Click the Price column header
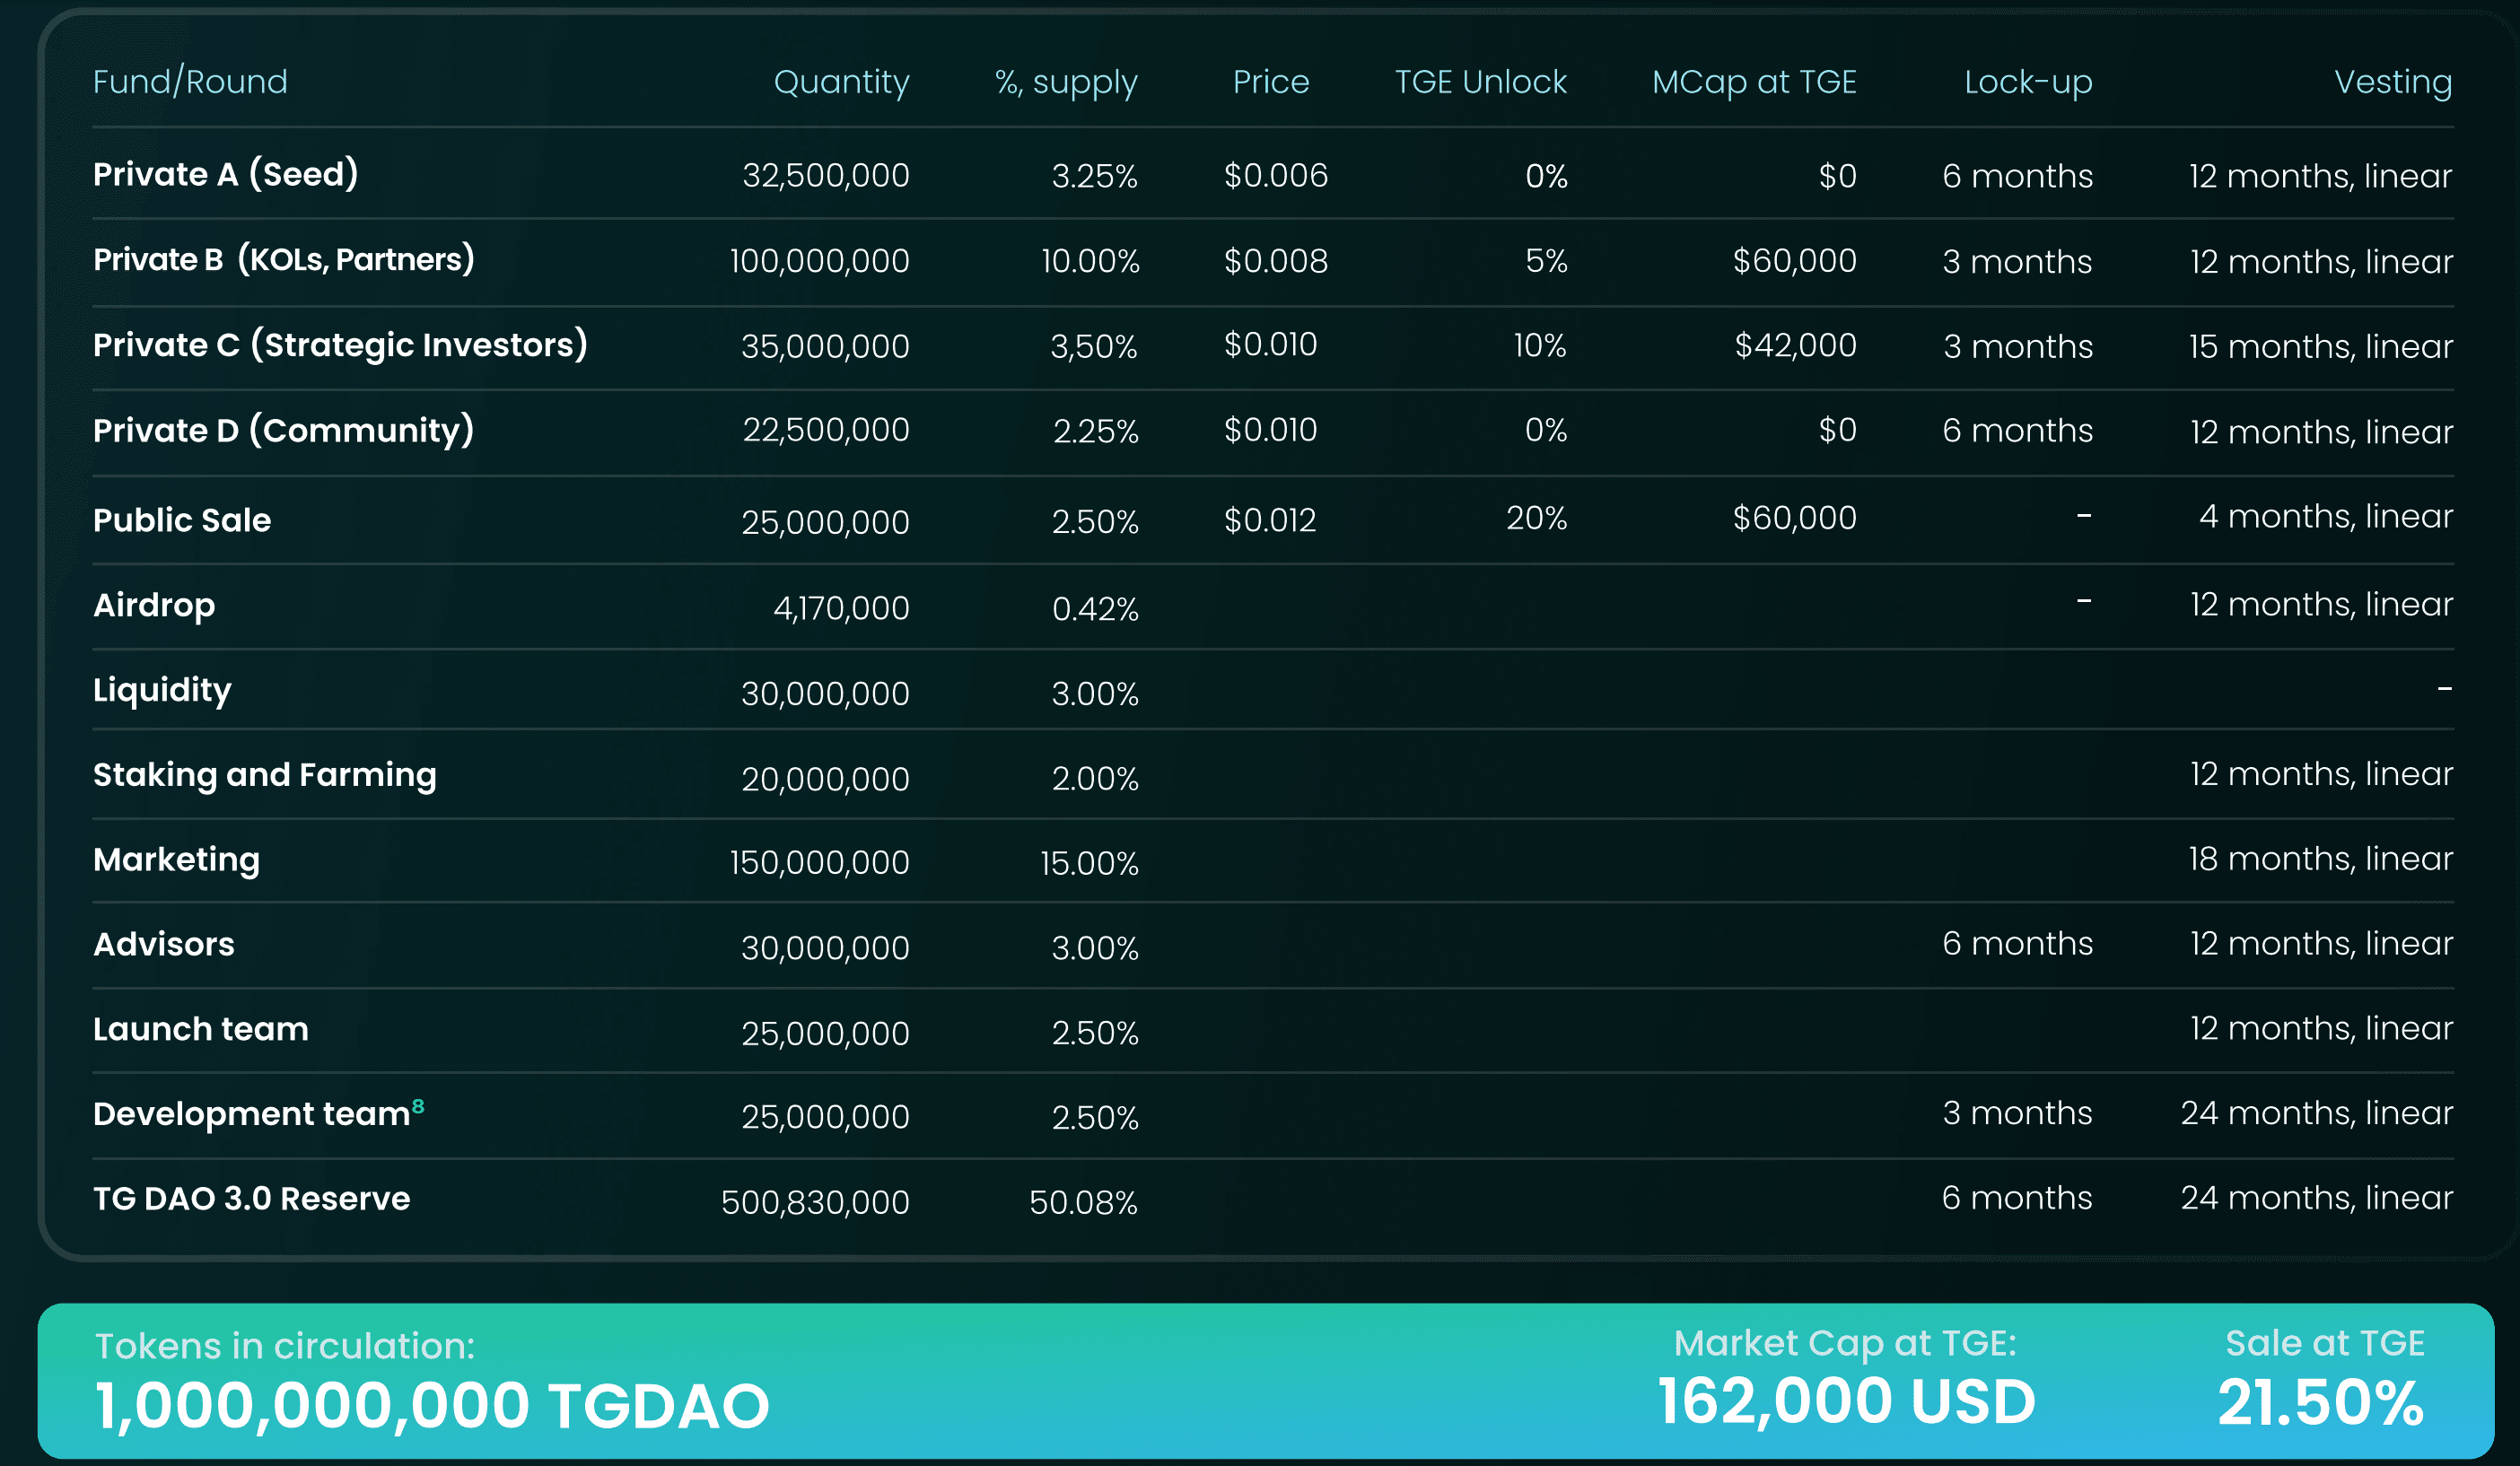This screenshot has width=2520, height=1466. tap(1270, 81)
